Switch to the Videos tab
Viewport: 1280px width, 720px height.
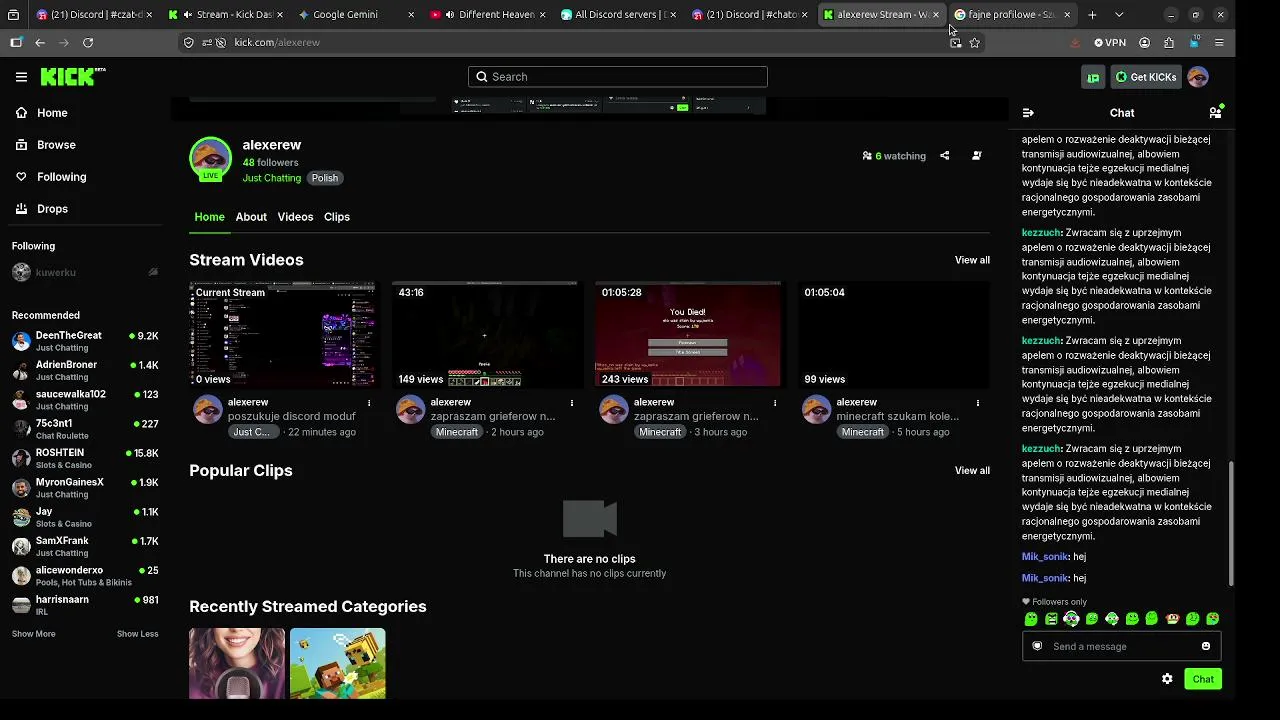point(295,217)
